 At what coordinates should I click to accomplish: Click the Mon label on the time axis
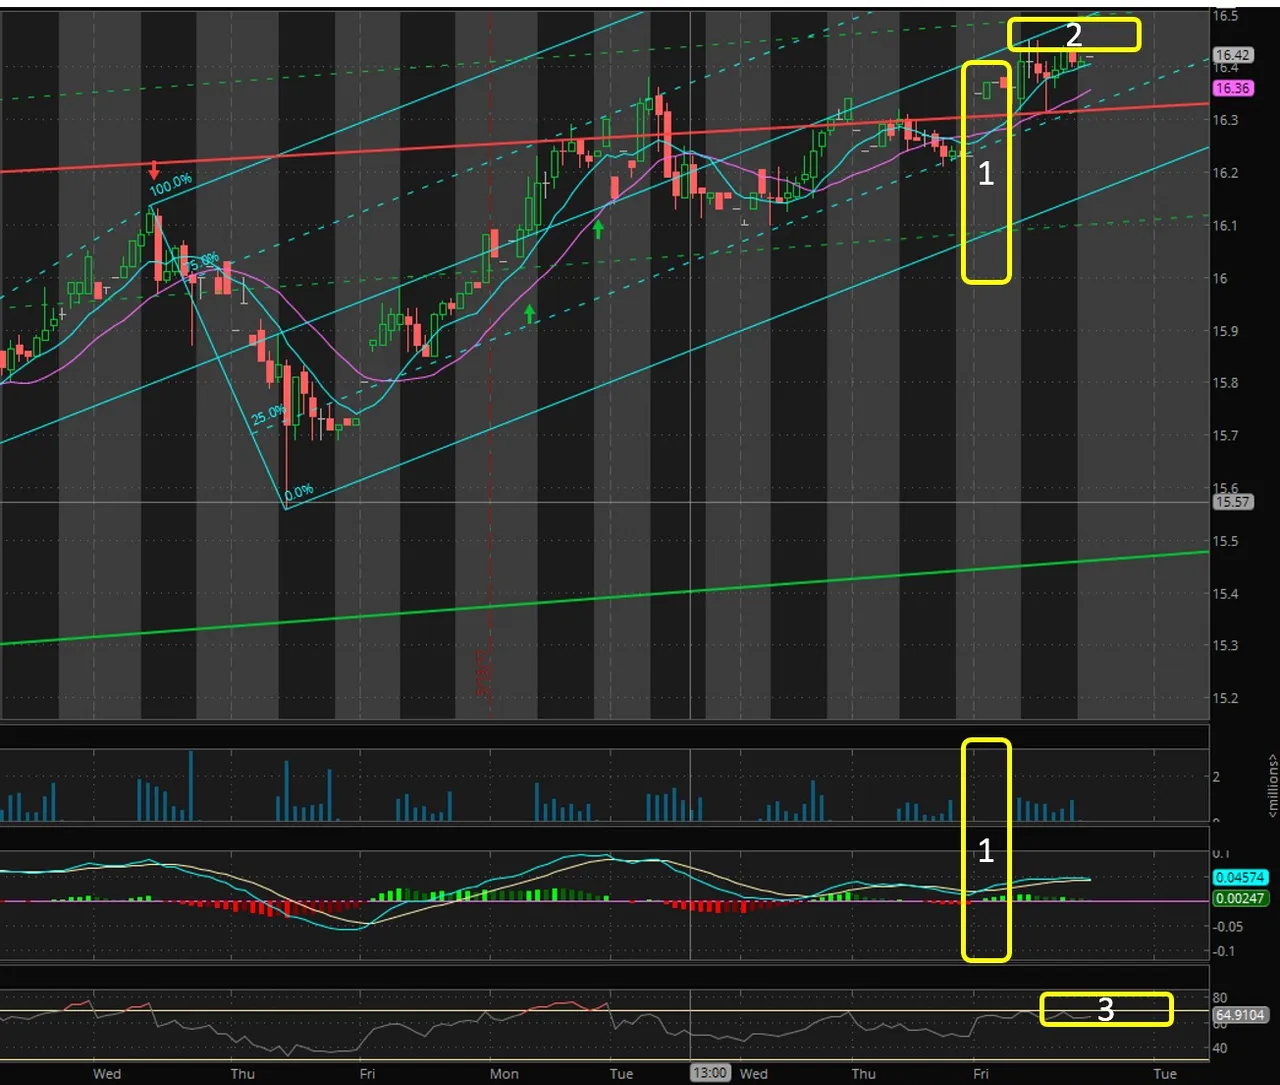click(504, 1074)
